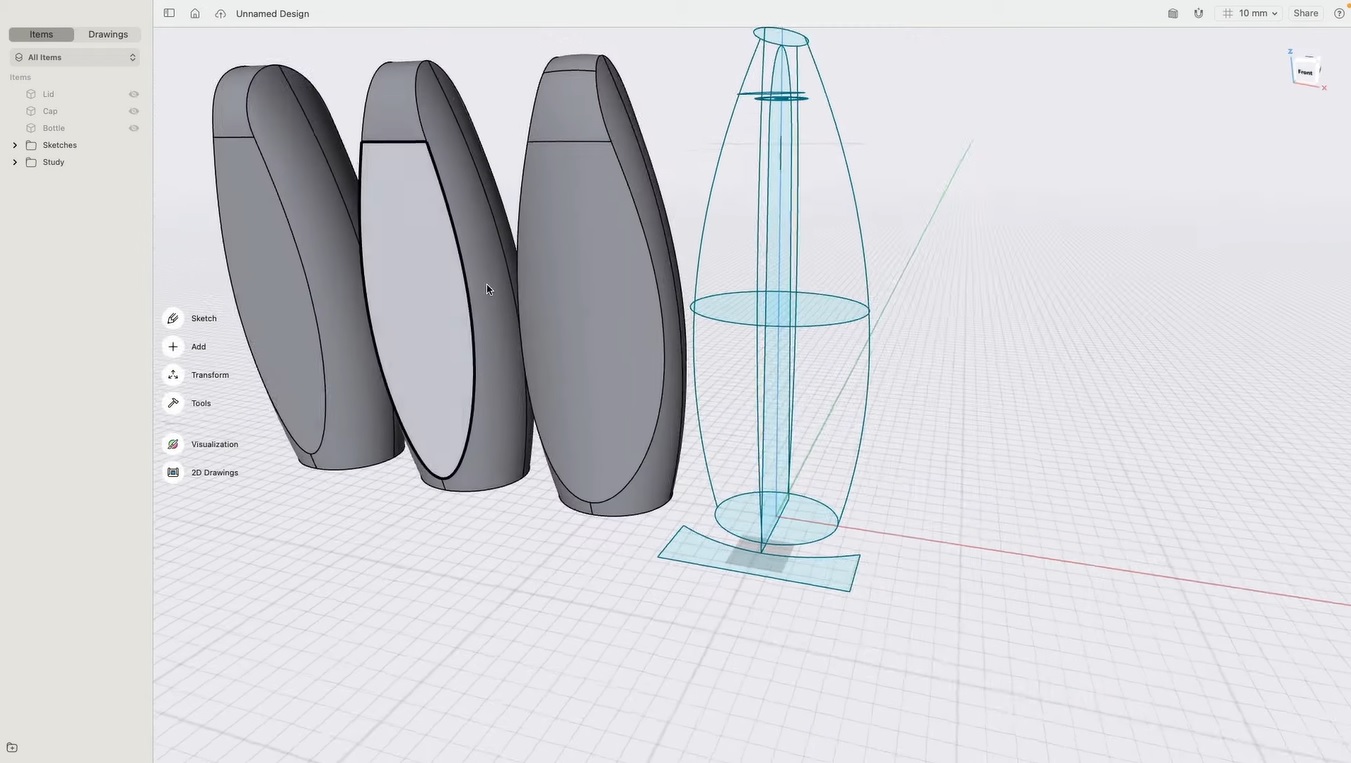Expand the Sketches folder
Viewport: 1351px width, 763px height.
(x=14, y=144)
